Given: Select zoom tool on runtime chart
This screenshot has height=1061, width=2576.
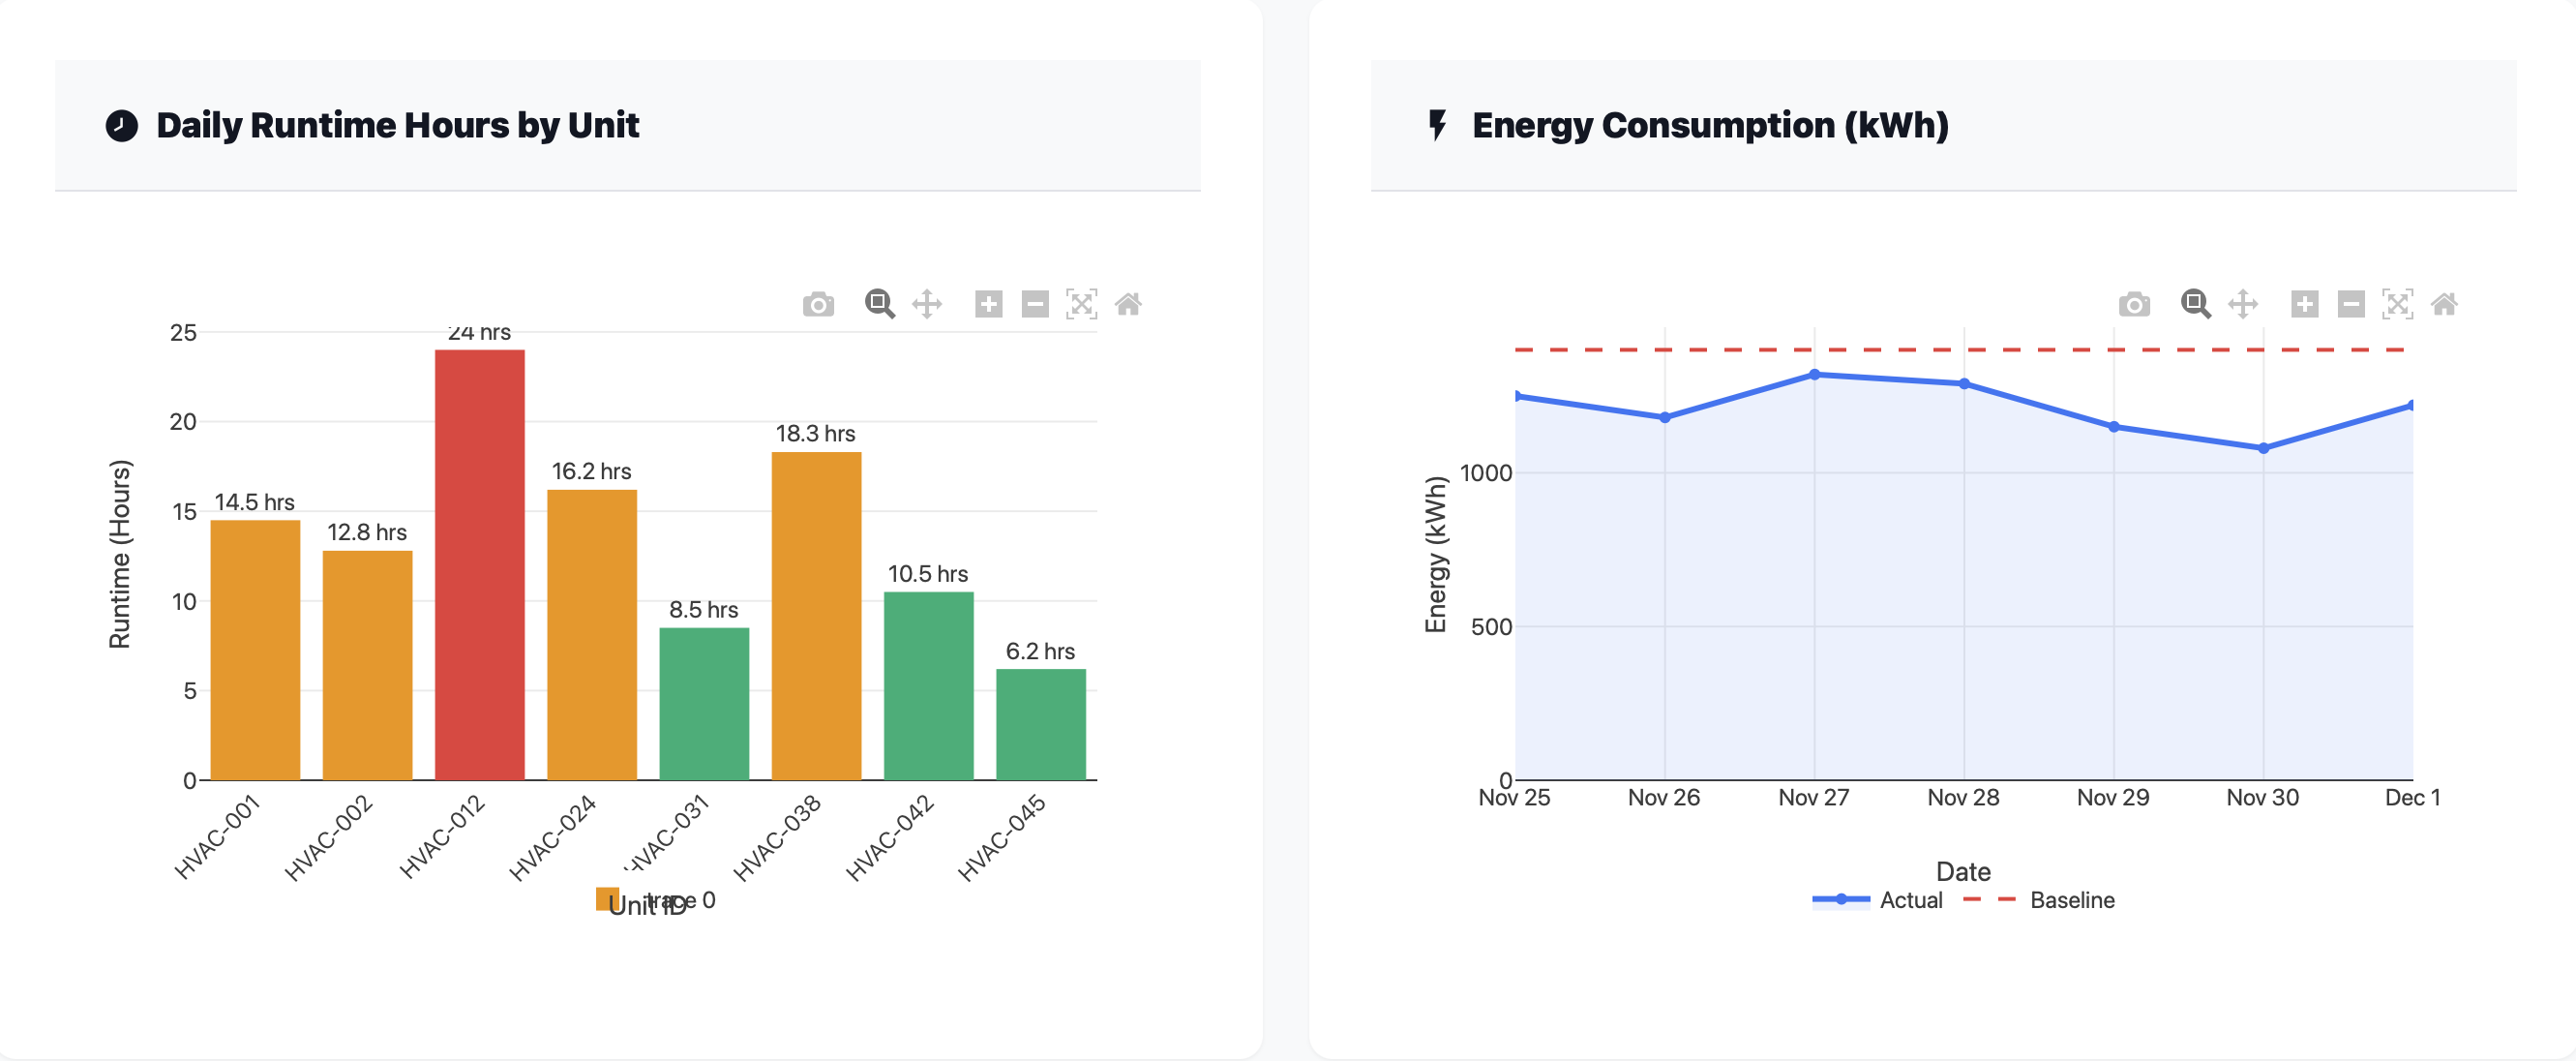Looking at the screenshot, I should point(879,304).
